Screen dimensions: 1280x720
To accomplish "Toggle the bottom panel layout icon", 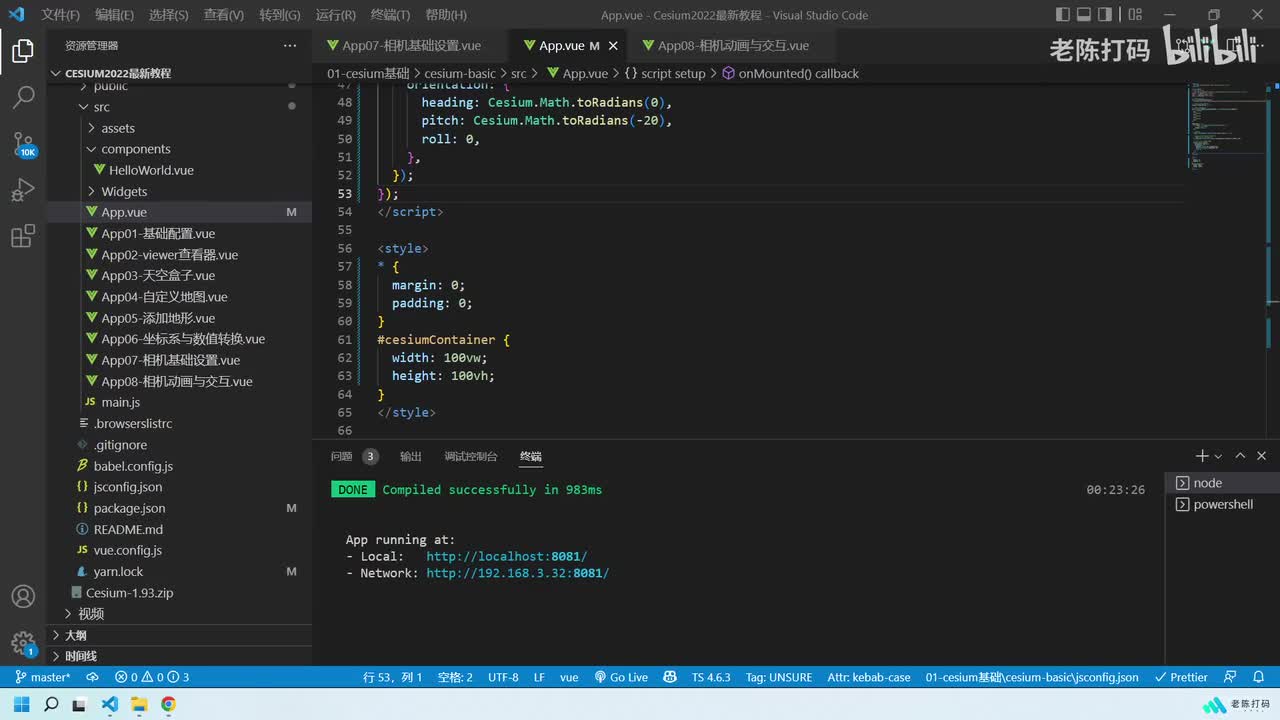I will pyautogui.click(x=1083, y=15).
